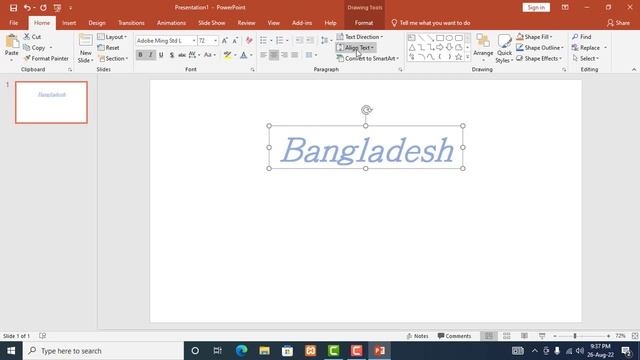Click Reset slide button

click(109, 48)
